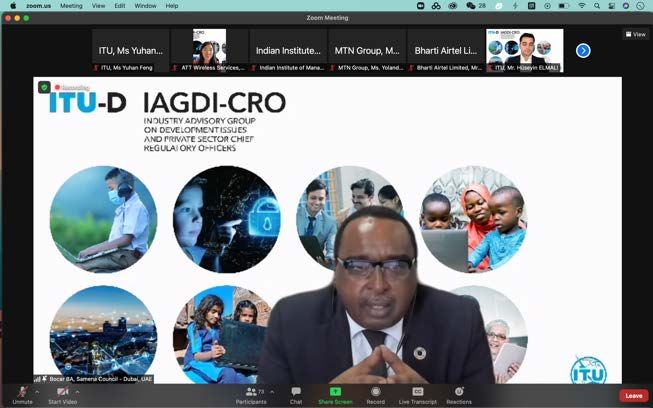
Task: Select ATT Wireless Services participant video tile
Action: point(209,50)
